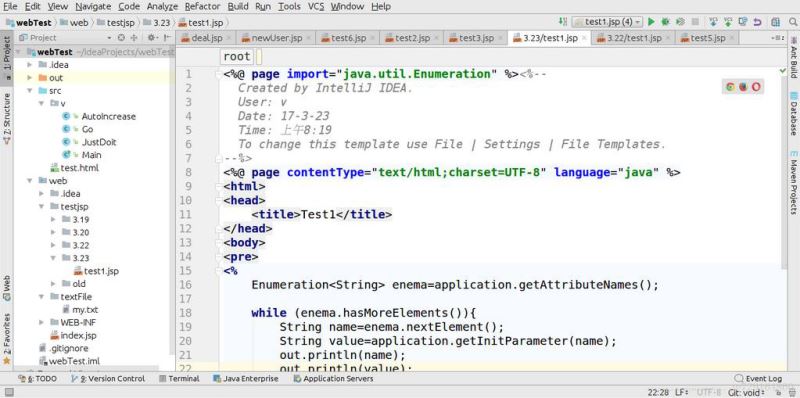Run test1.jsp with the green Run icon
This screenshot has width=800, height=398.
coord(651,22)
